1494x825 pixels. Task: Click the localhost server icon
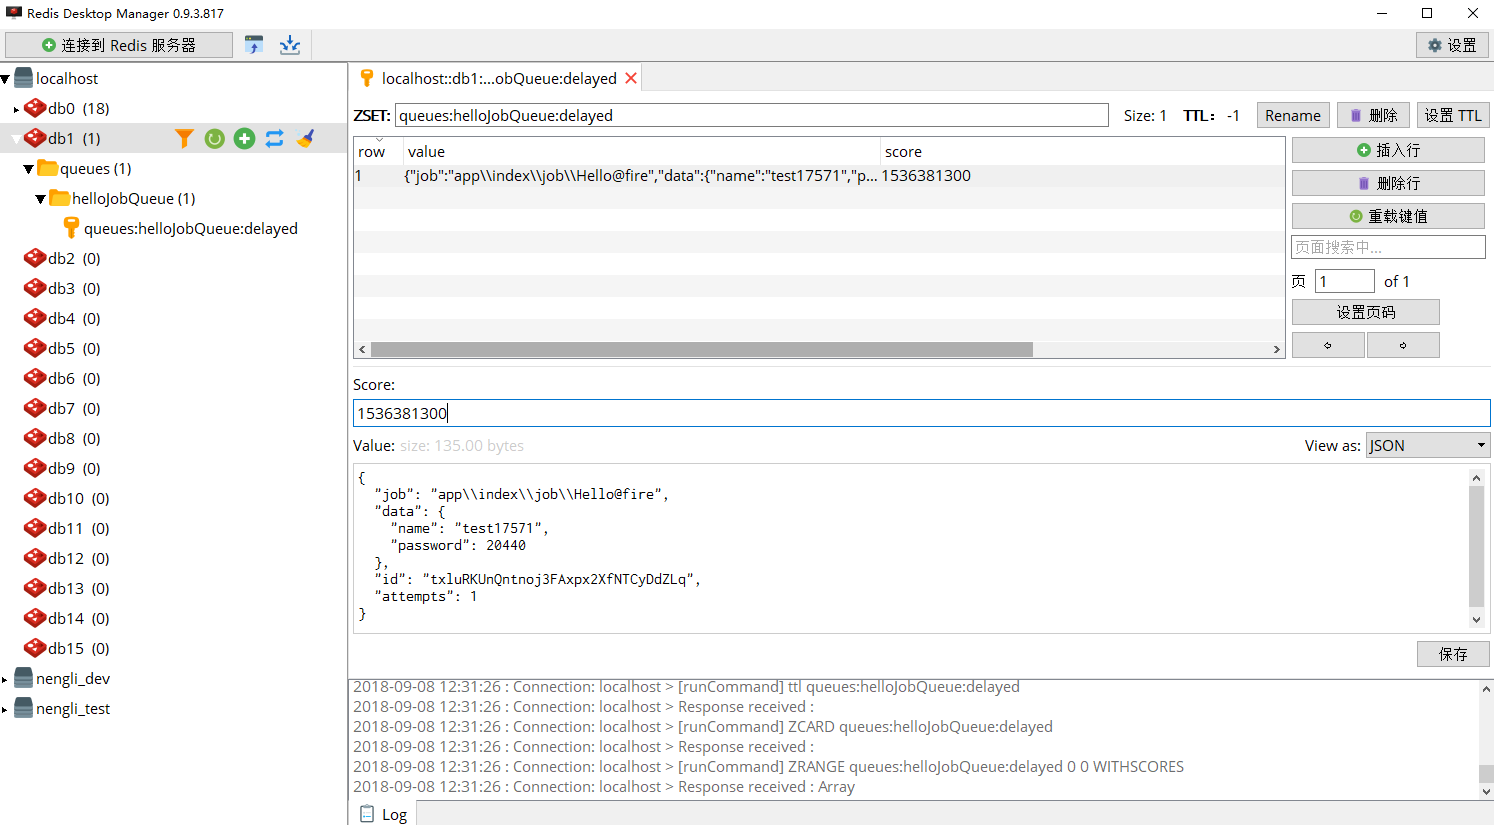(23, 78)
